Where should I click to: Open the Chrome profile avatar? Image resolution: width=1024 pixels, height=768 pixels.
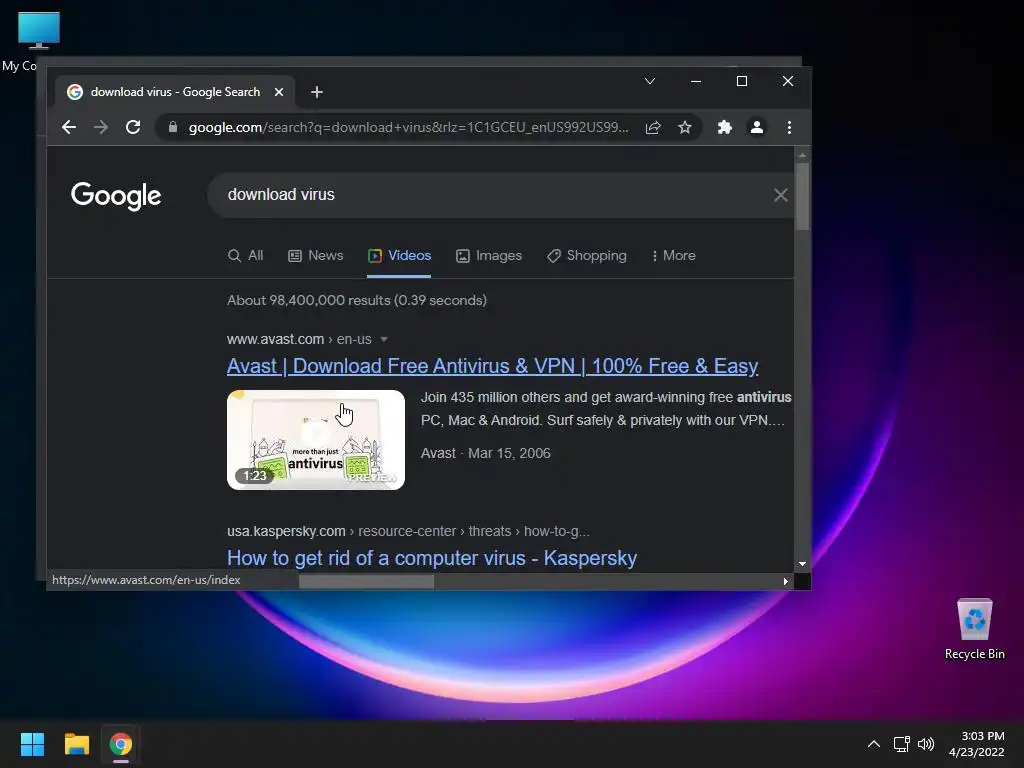pyautogui.click(x=757, y=127)
